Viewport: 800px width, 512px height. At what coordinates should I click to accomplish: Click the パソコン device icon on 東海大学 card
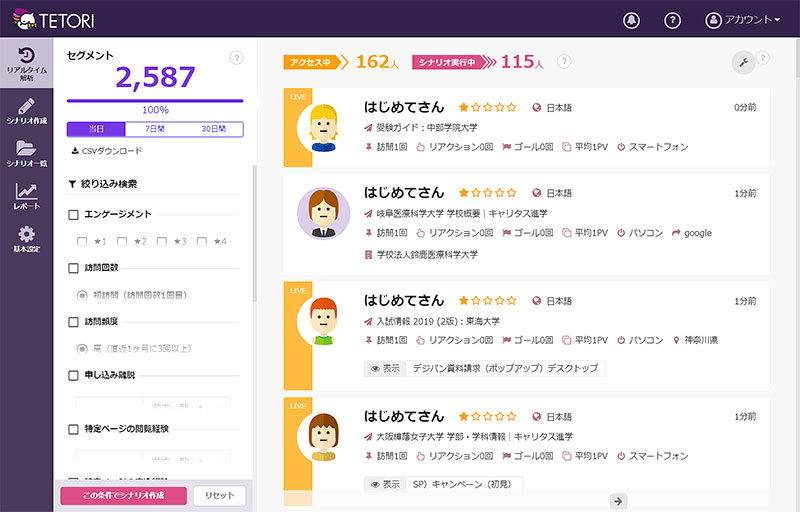click(621, 340)
